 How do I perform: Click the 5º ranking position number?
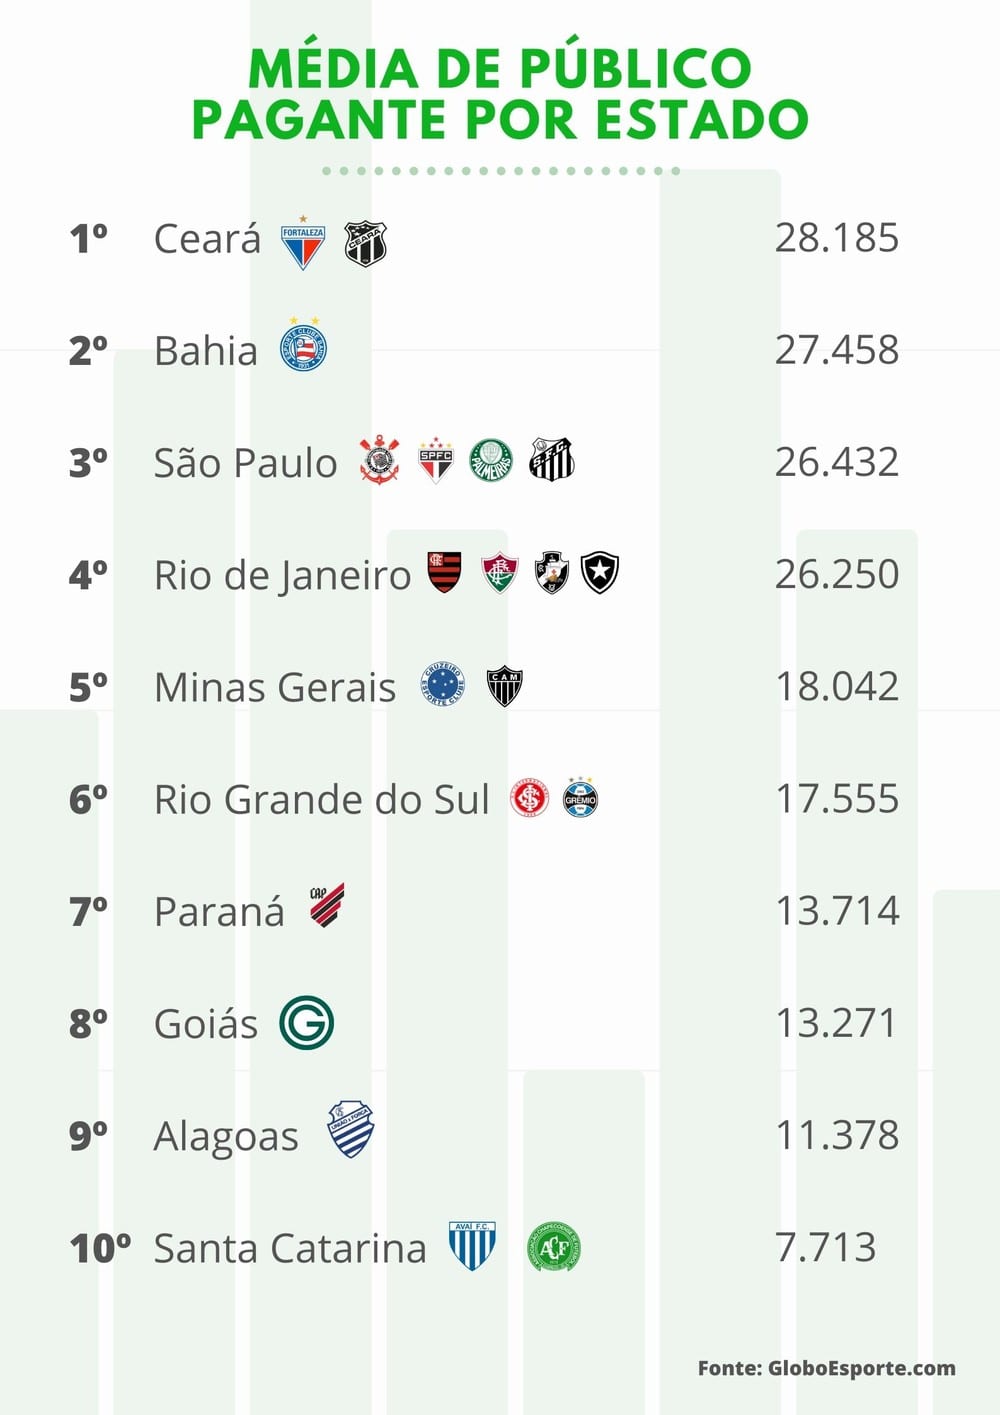pyautogui.click(x=88, y=687)
